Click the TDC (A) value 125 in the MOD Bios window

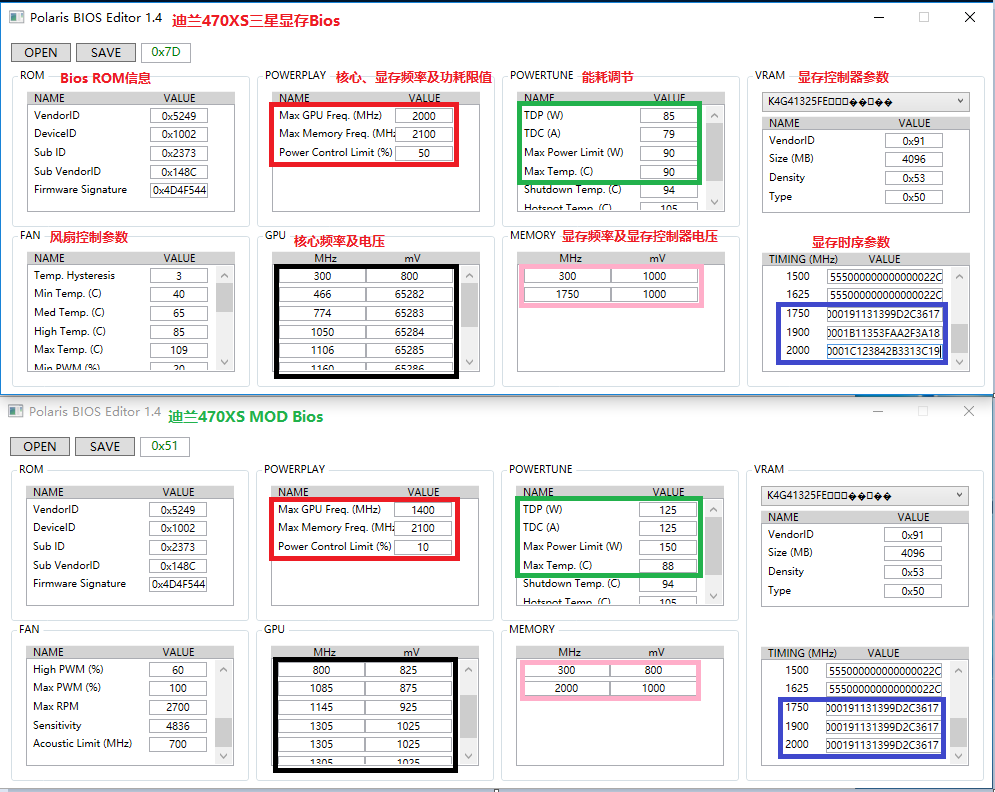[x=668, y=528]
